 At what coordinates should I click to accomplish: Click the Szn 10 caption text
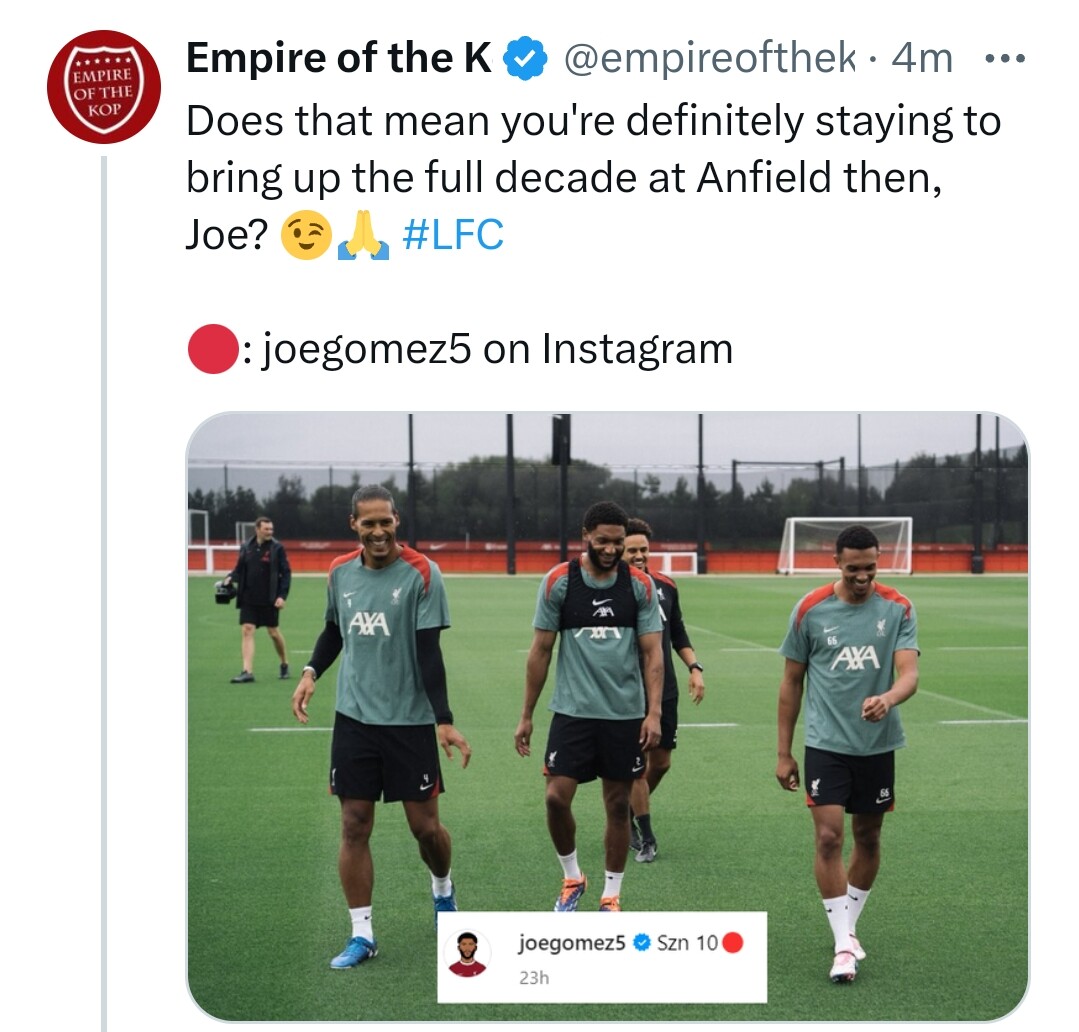pyautogui.click(x=687, y=942)
